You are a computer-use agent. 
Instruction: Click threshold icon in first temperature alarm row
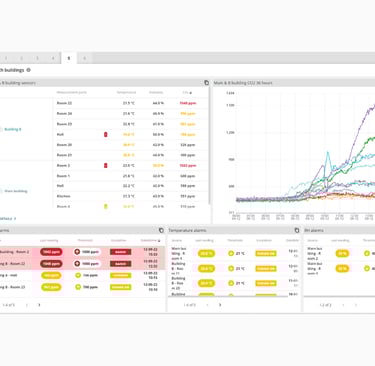click(231, 254)
